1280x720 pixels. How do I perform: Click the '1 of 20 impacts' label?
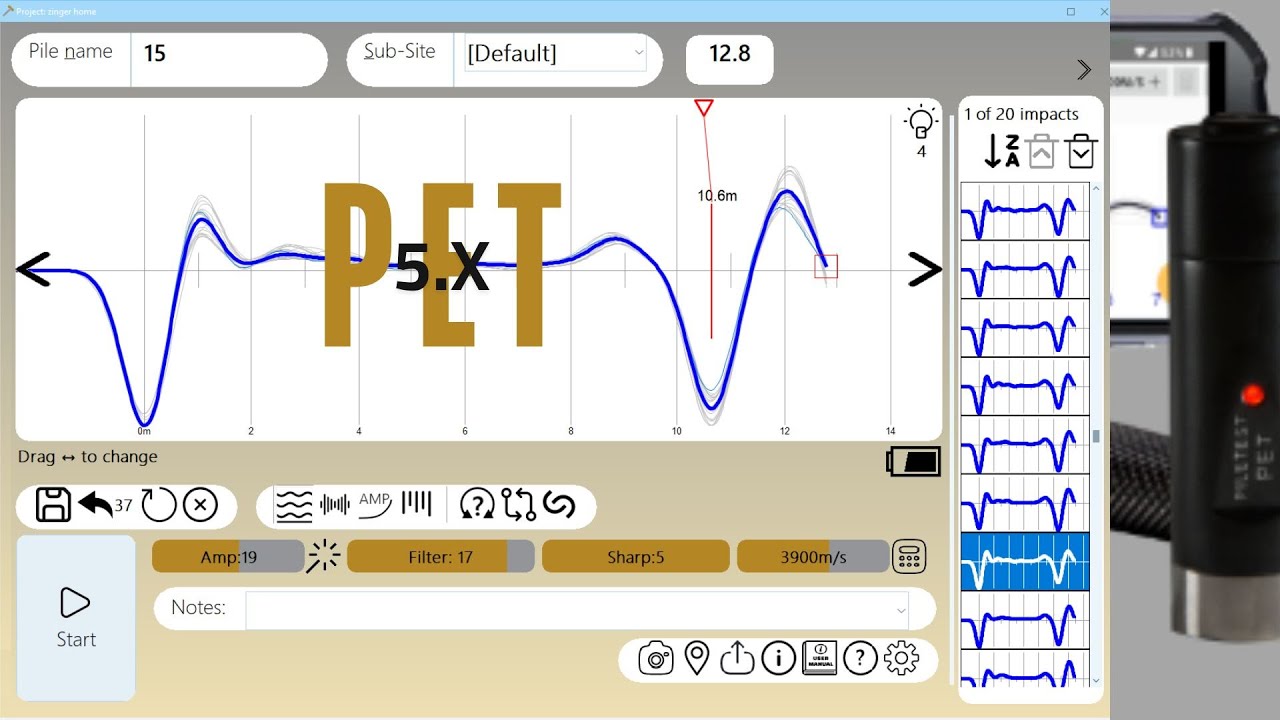(x=1021, y=114)
